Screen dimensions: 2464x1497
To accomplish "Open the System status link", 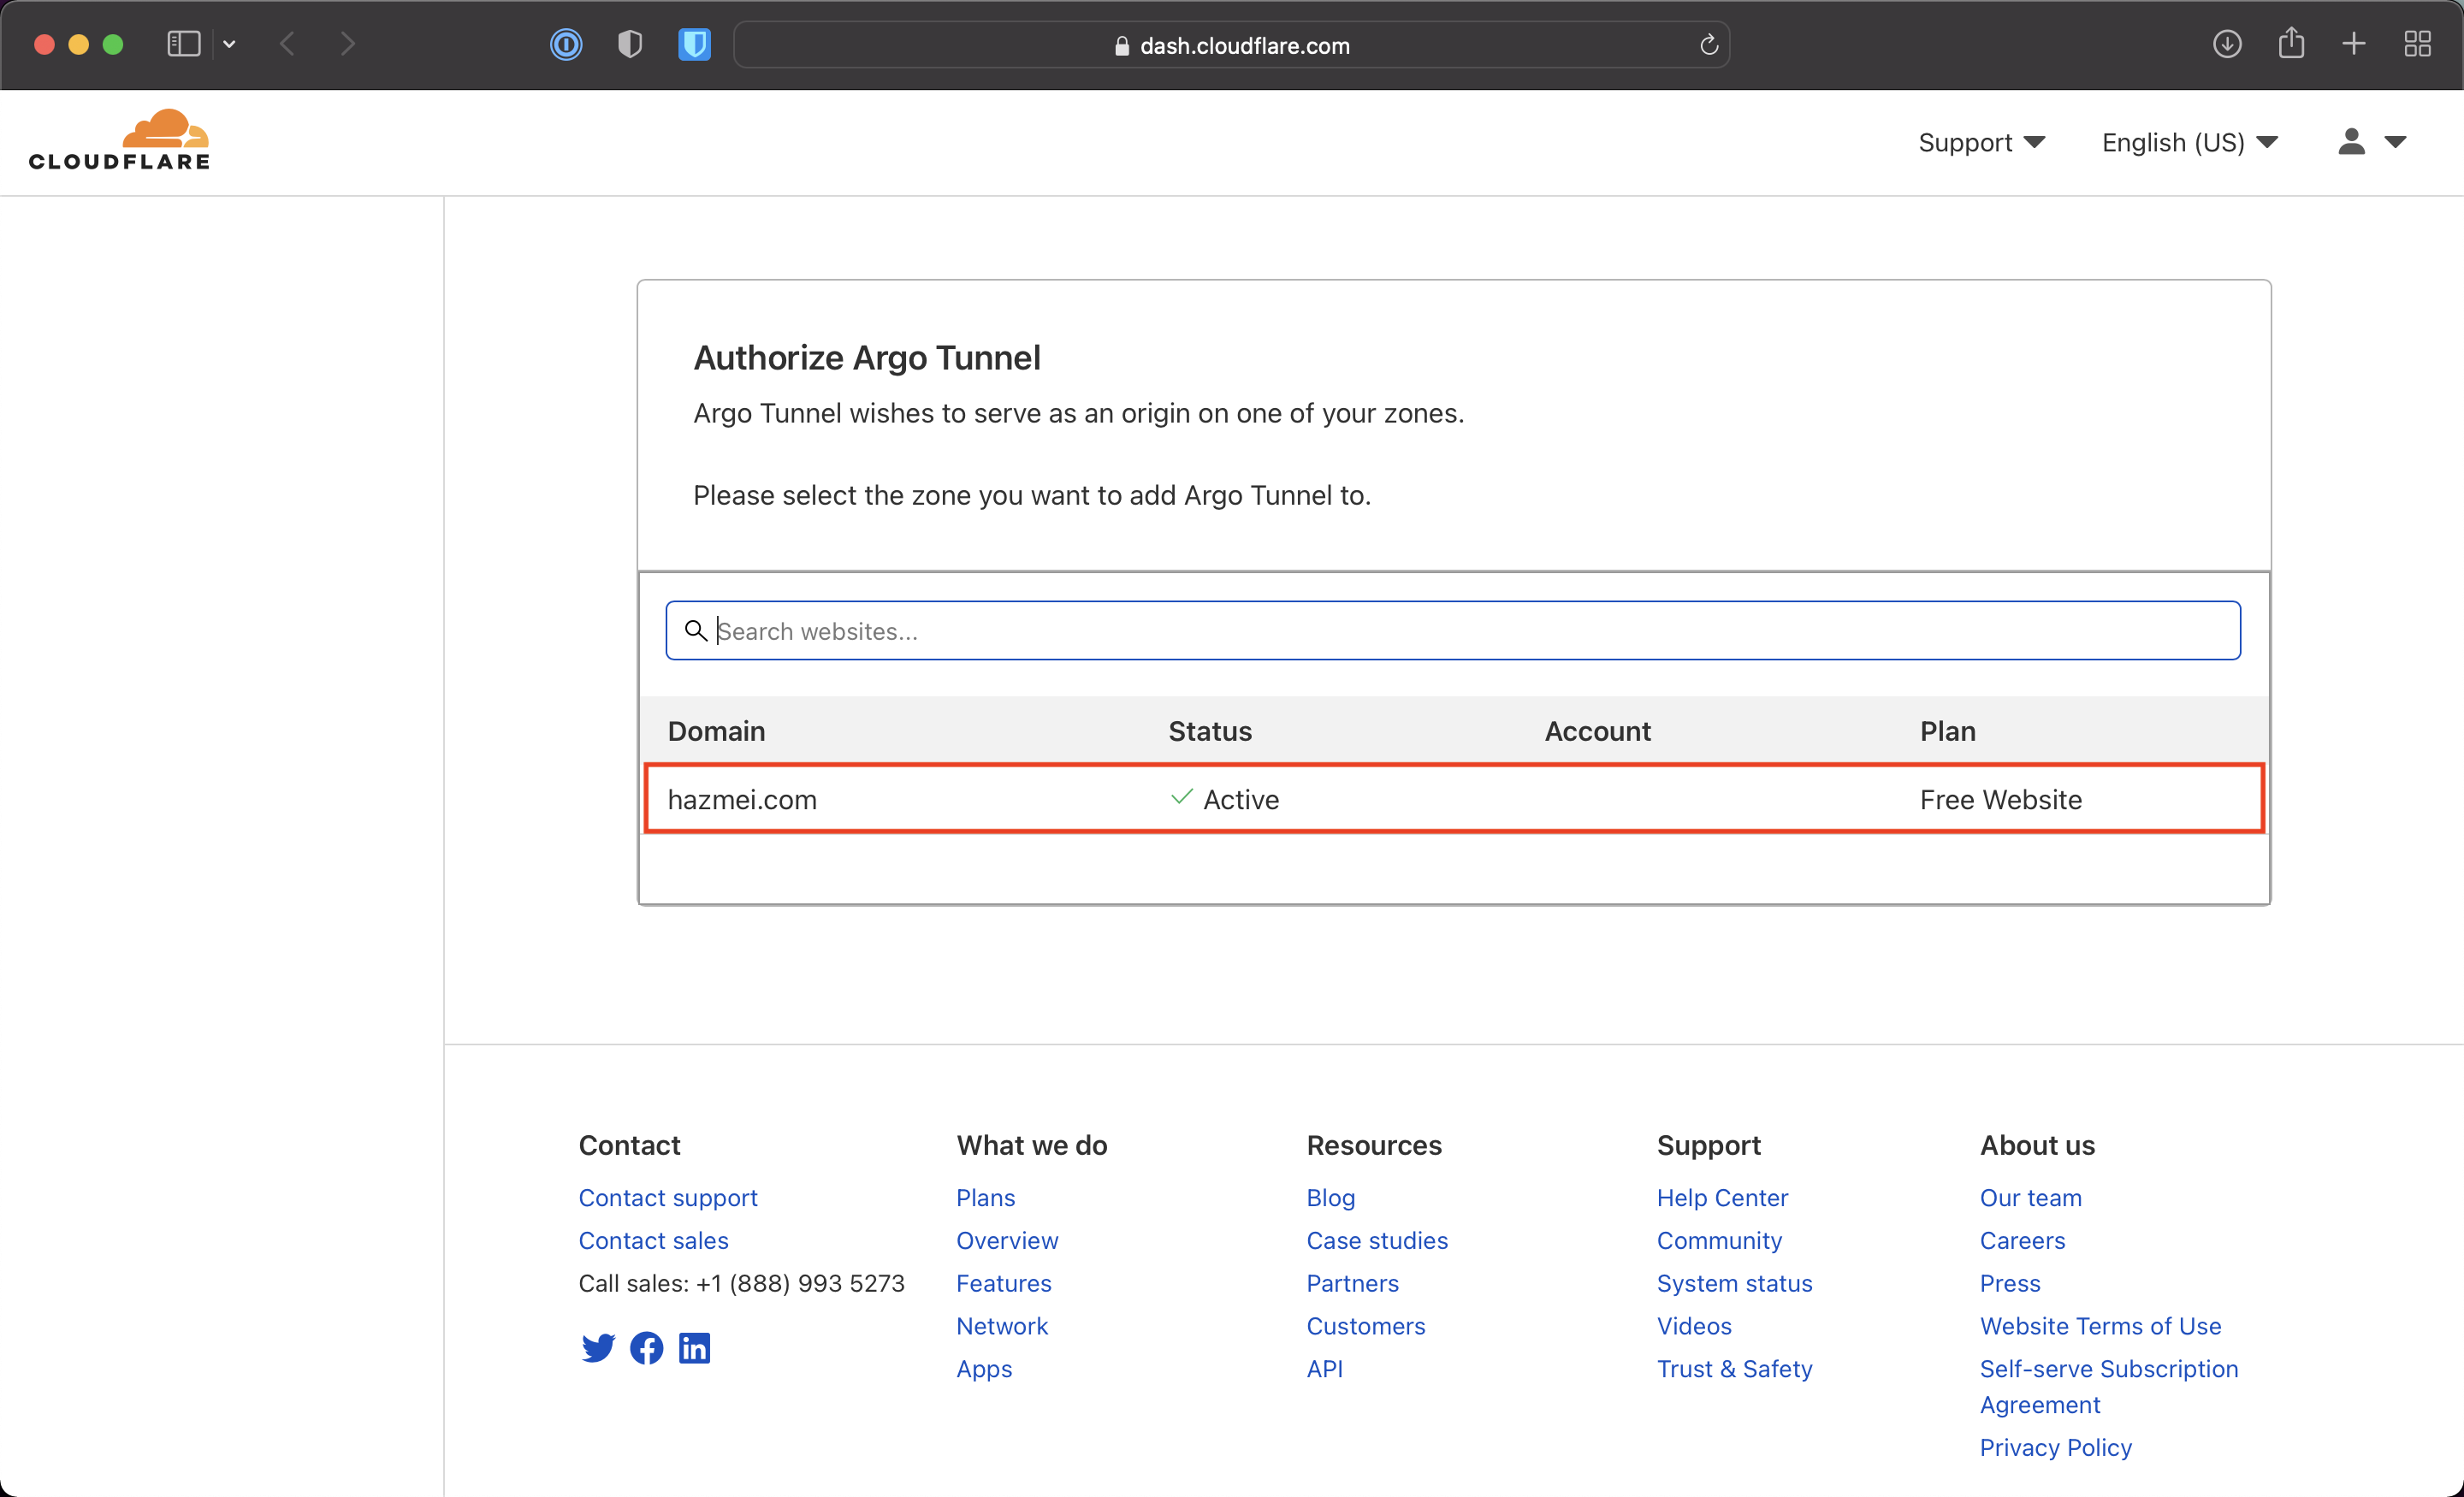I will point(1734,1283).
